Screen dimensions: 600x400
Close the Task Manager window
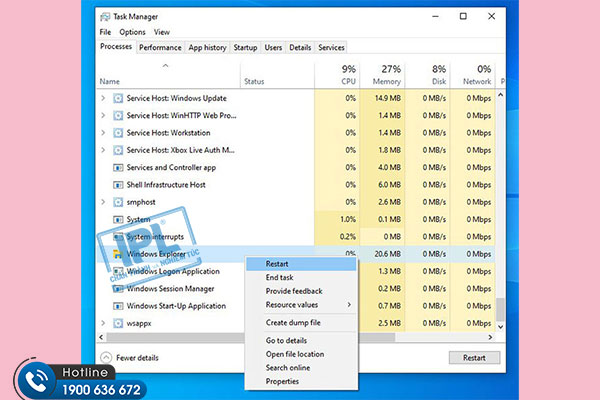491,16
